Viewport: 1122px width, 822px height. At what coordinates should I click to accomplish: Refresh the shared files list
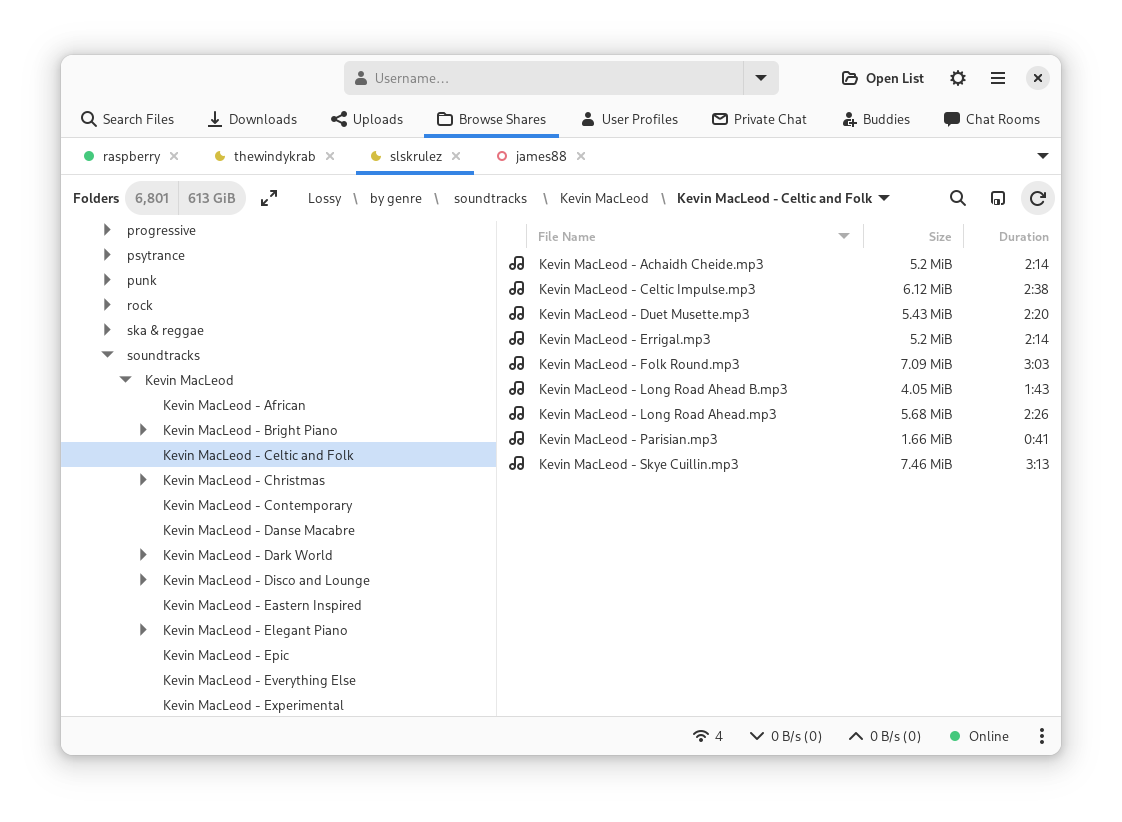pyautogui.click(x=1037, y=198)
